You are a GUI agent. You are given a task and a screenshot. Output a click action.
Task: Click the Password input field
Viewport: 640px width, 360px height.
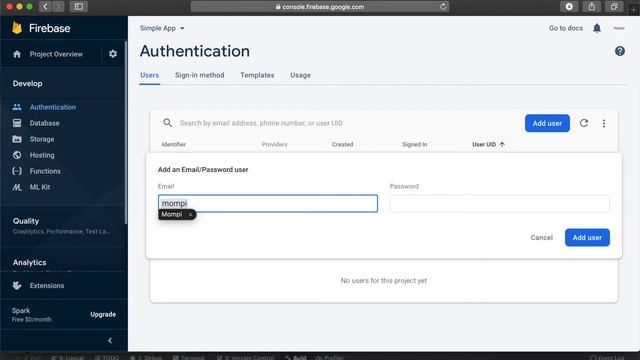click(x=500, y=203)
